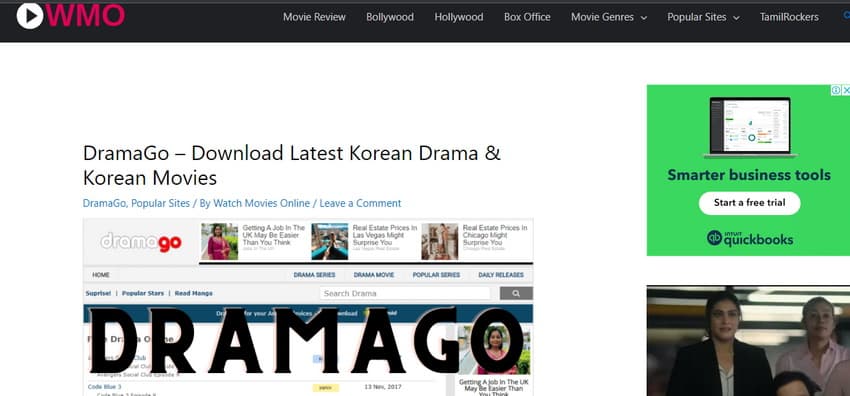Click the laptop image in QuickBooks ad
Viewport: 850px width, 396px height.
point(750,127)
